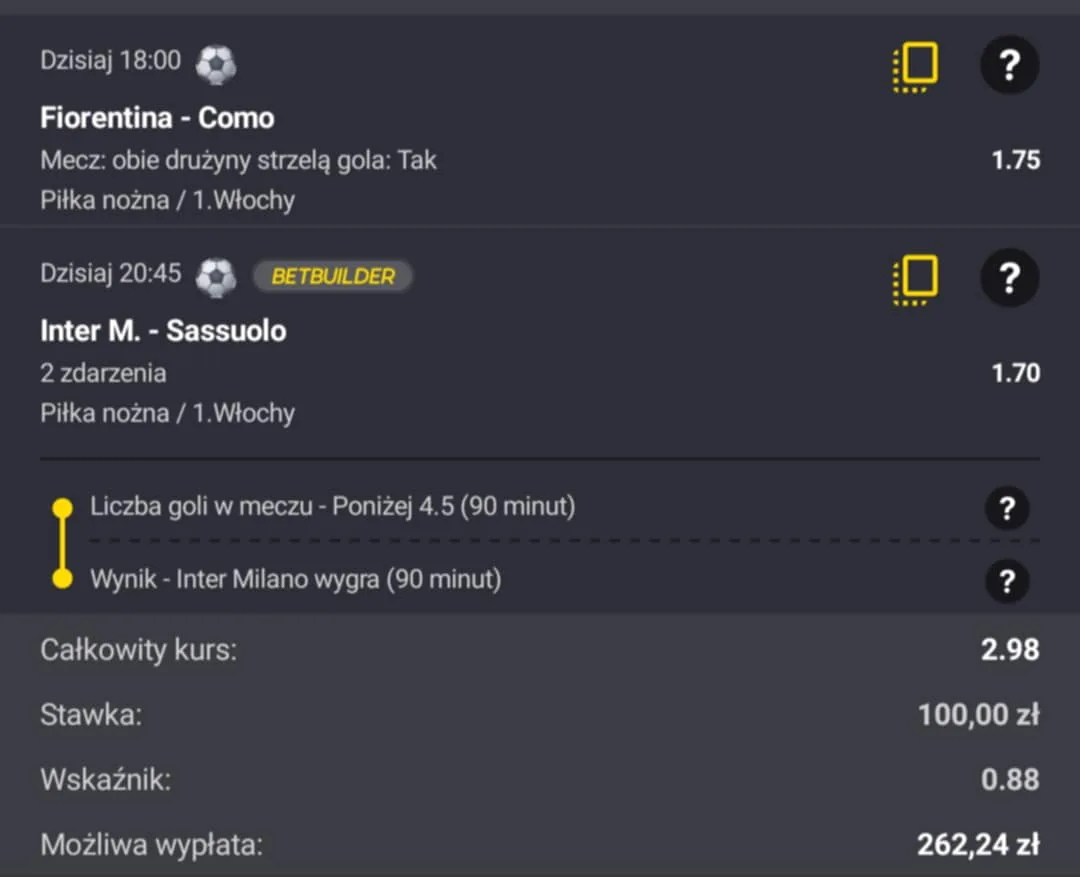
Task: Click the question mark icon for Fiorentina - Como
Action: pyautogui.click(x=1009, y=64)
